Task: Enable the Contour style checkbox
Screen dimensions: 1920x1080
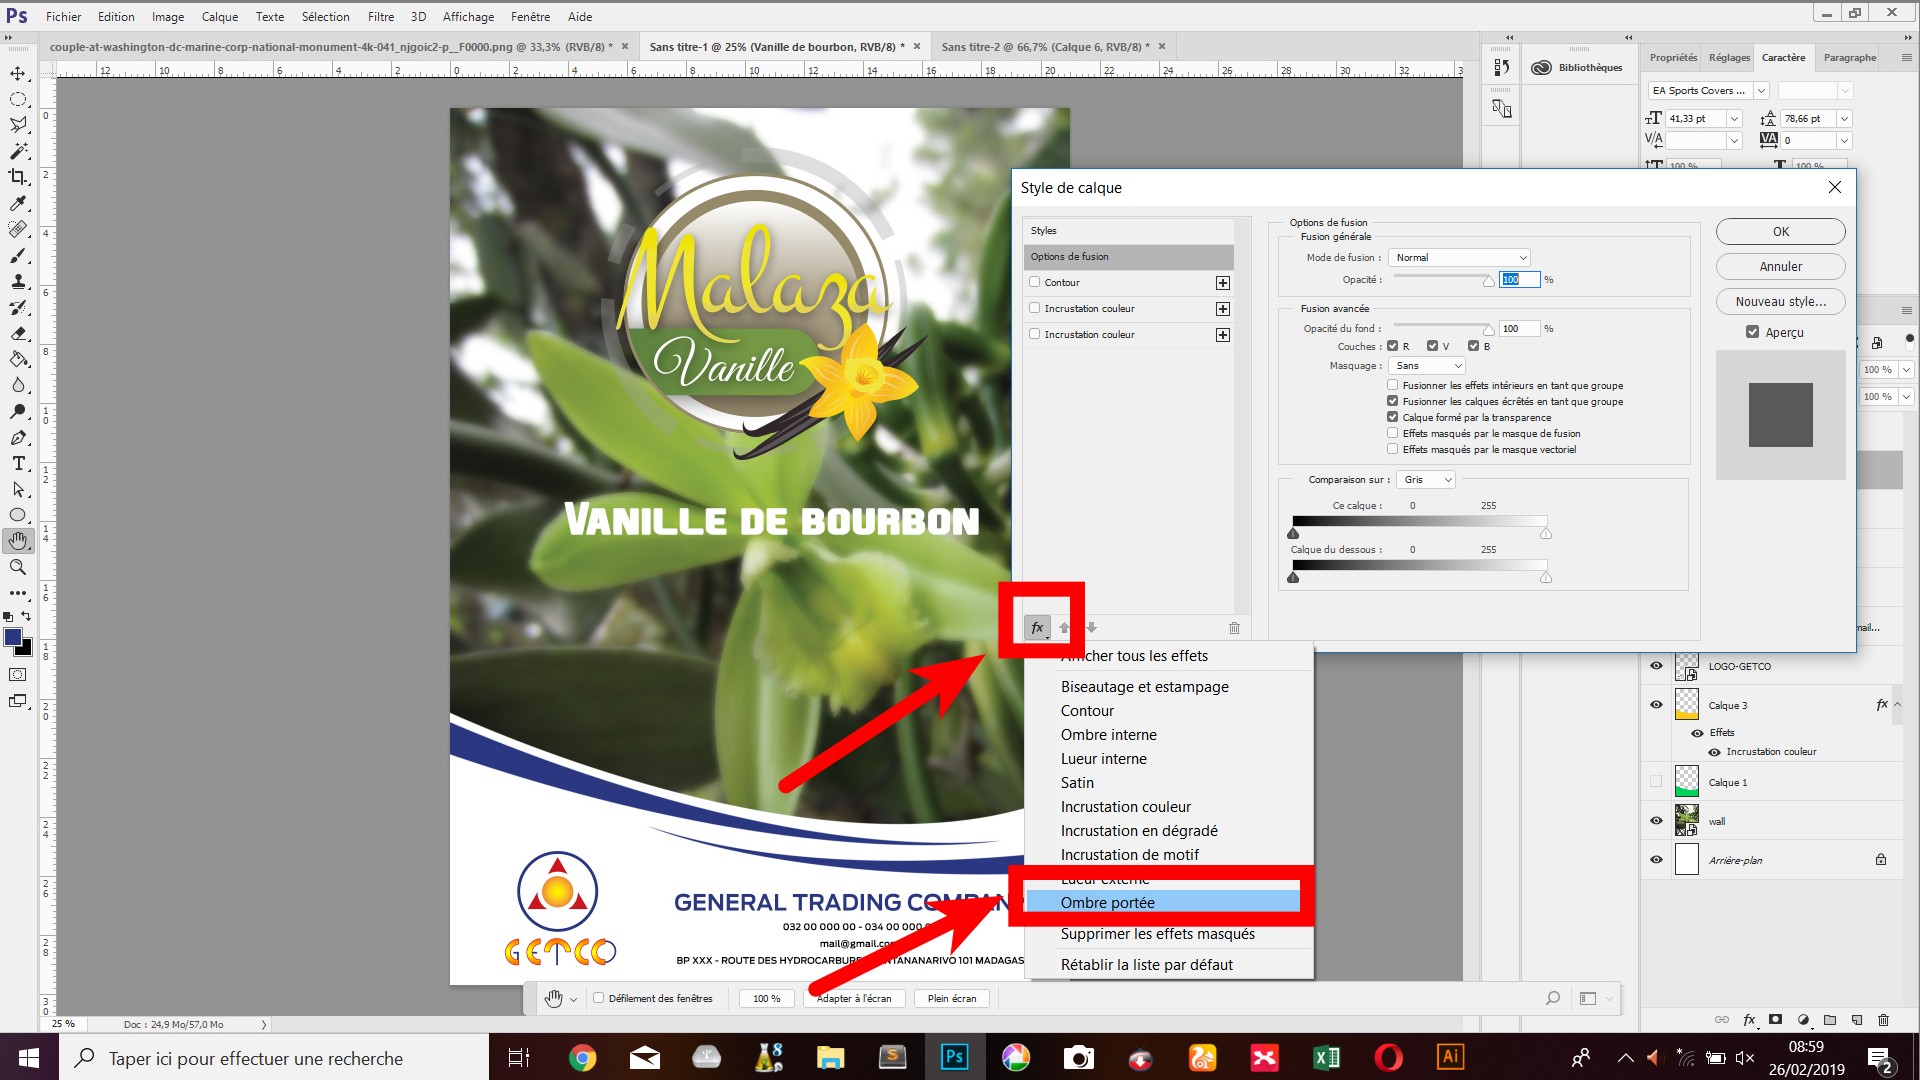Action: point(1035,282)
